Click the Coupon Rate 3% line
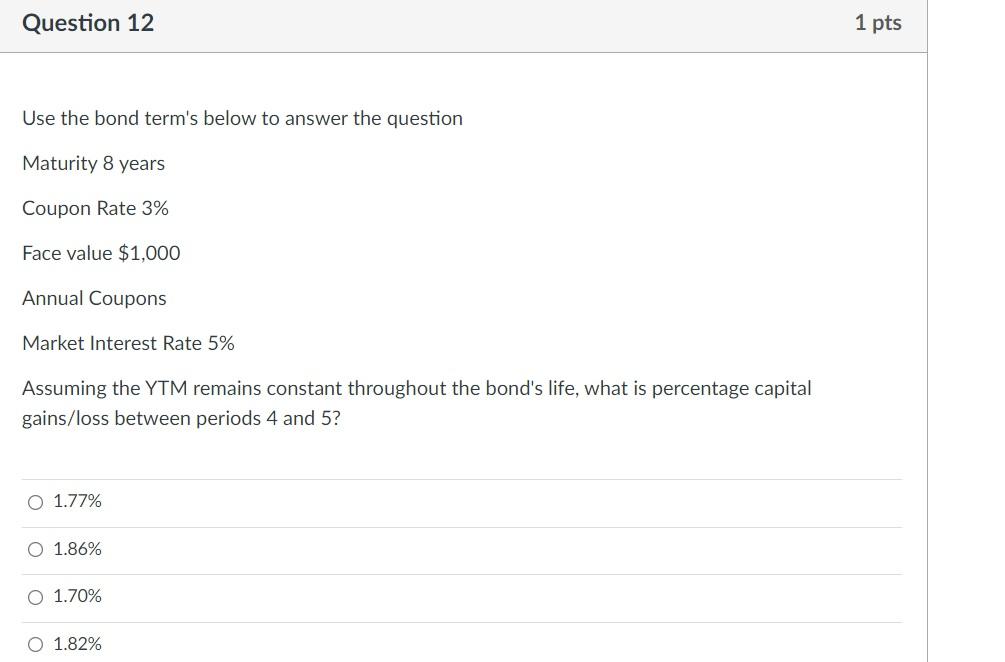This screenshot has height=662, width=1005. (96, 208)
